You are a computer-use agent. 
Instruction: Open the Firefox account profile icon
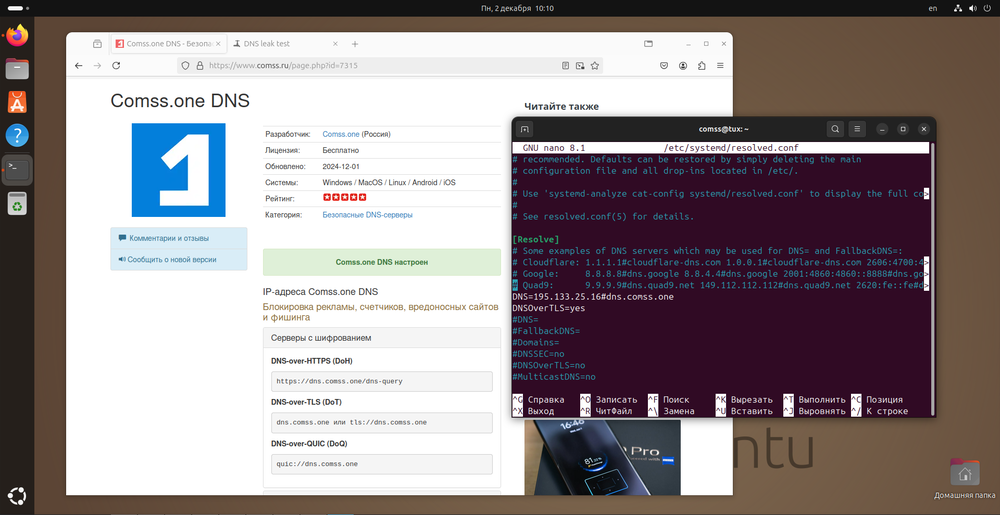(682, 65)
